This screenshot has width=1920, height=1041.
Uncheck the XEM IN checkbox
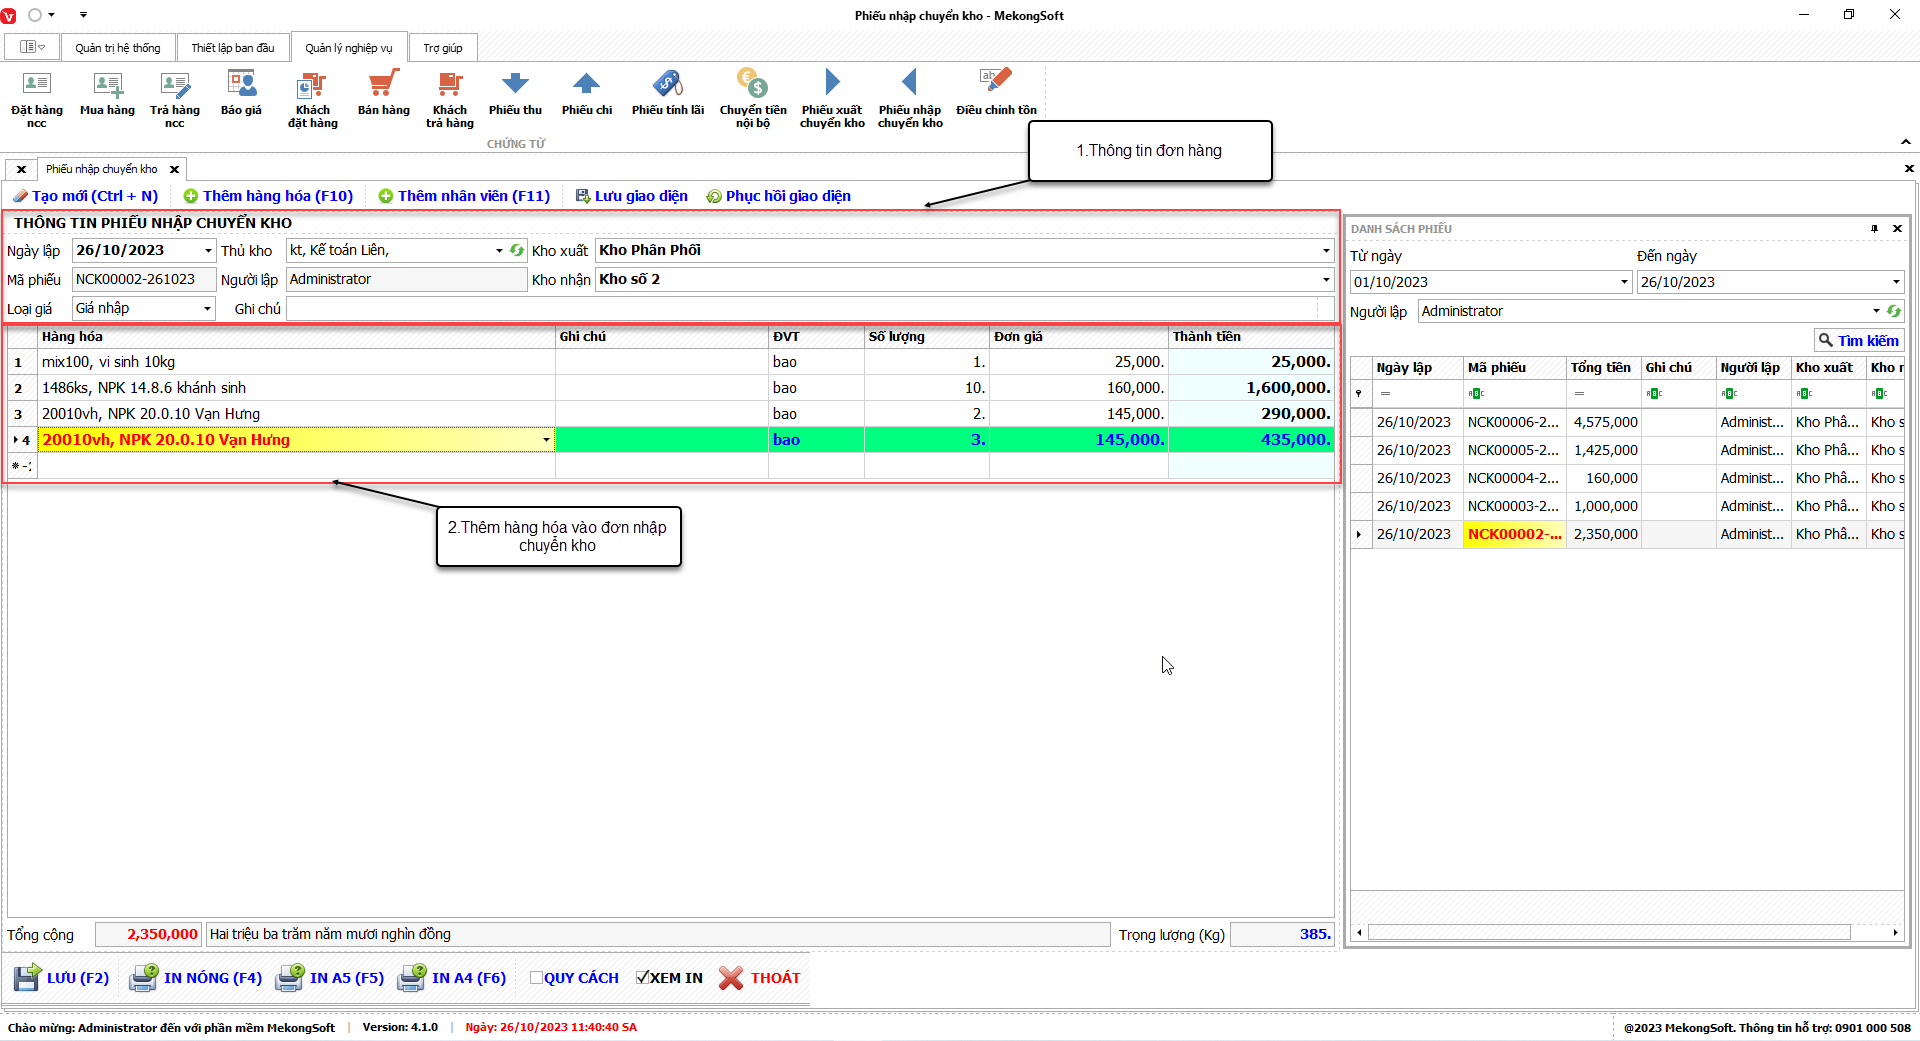[x=643, y=978]
